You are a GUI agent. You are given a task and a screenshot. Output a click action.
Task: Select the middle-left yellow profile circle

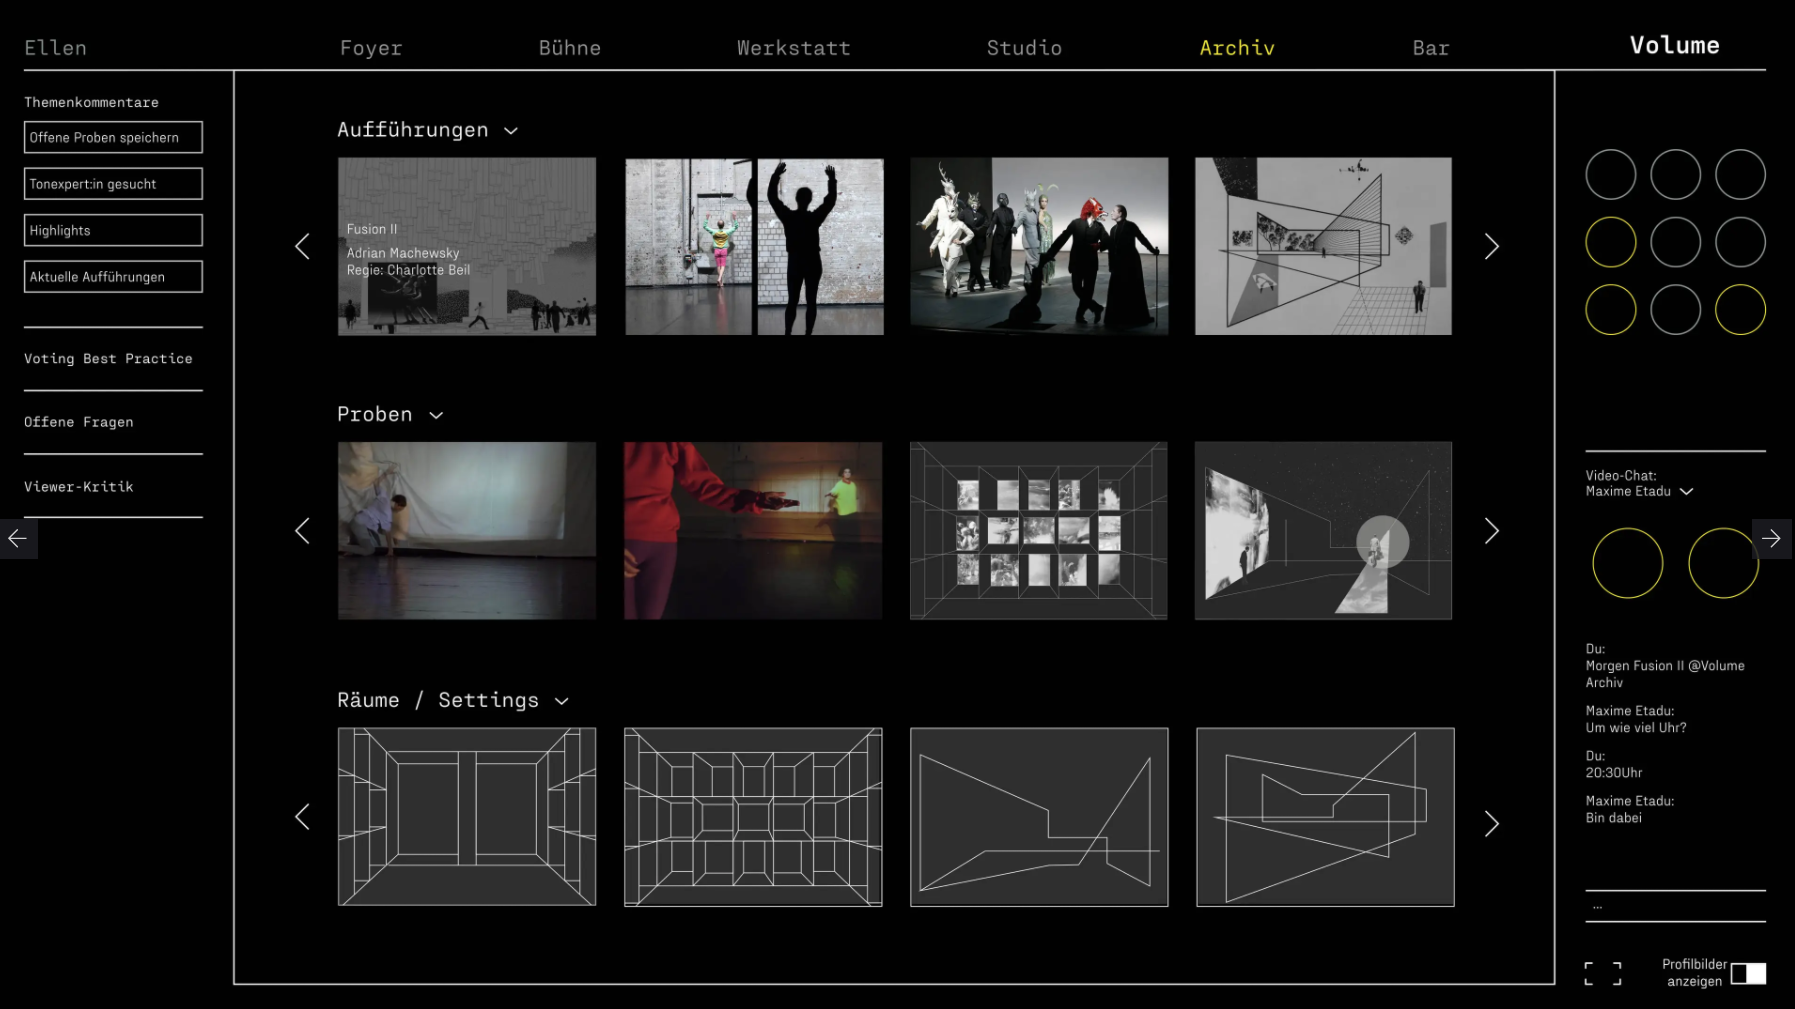click(x=1610, y=242)
